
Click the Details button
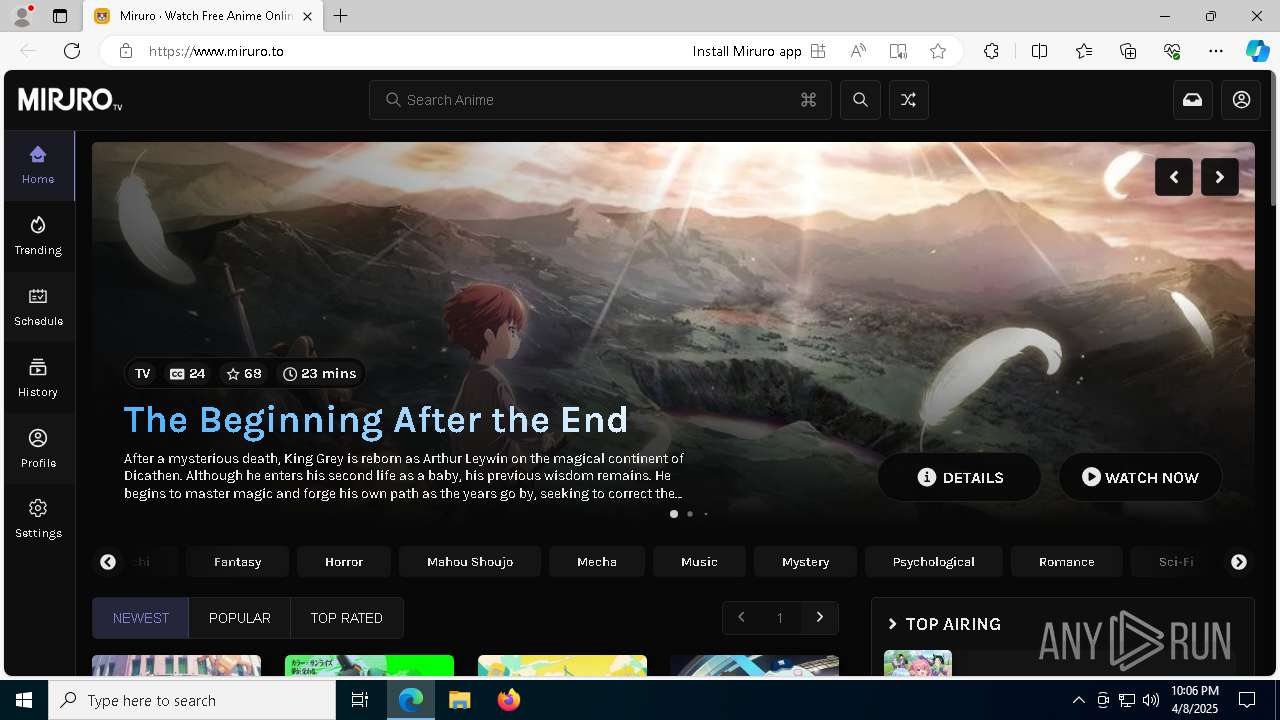(x=960, y=477)
